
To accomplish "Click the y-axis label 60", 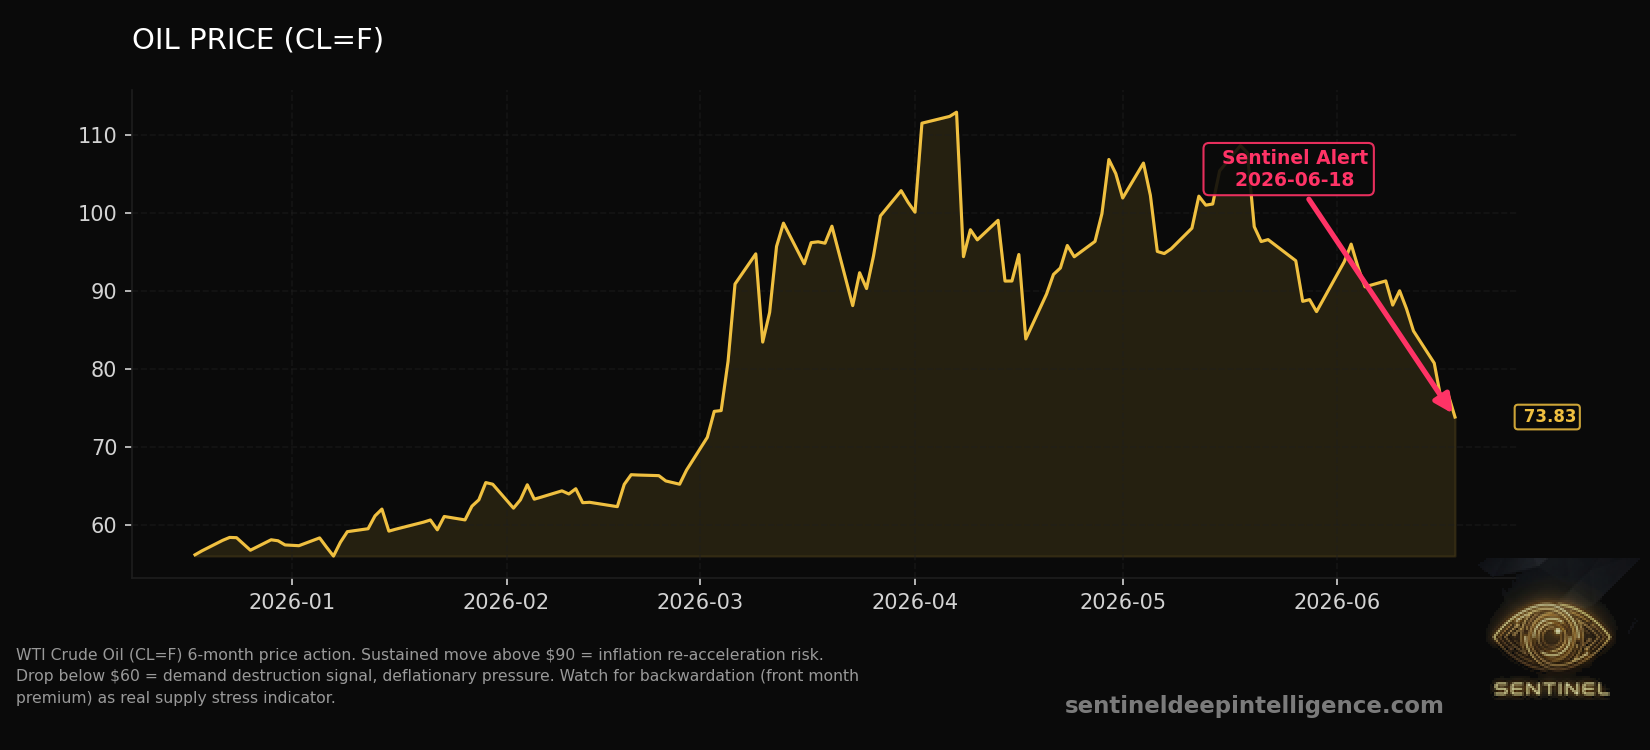I will coord(104,526).
